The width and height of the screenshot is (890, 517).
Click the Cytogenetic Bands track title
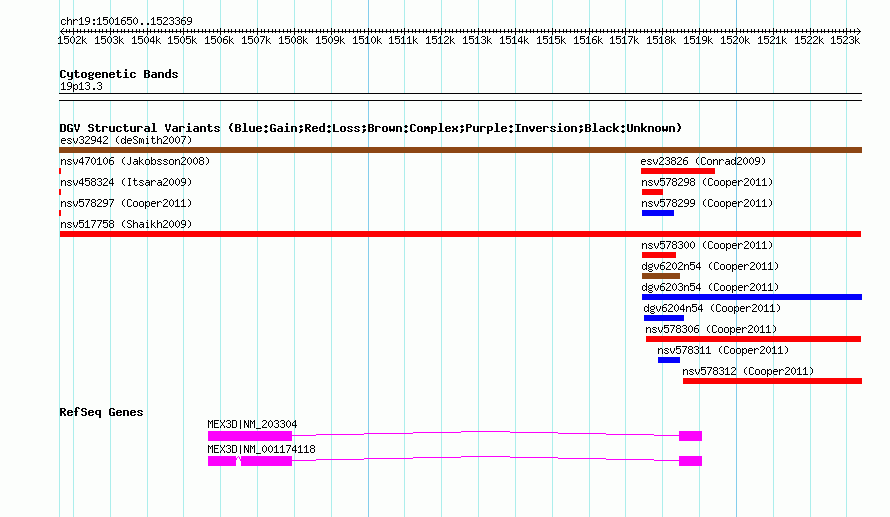point(119,74)
